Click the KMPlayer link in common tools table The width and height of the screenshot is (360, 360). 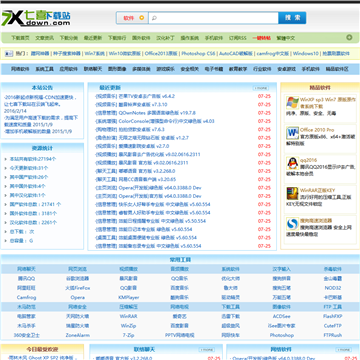coord(128,297)
